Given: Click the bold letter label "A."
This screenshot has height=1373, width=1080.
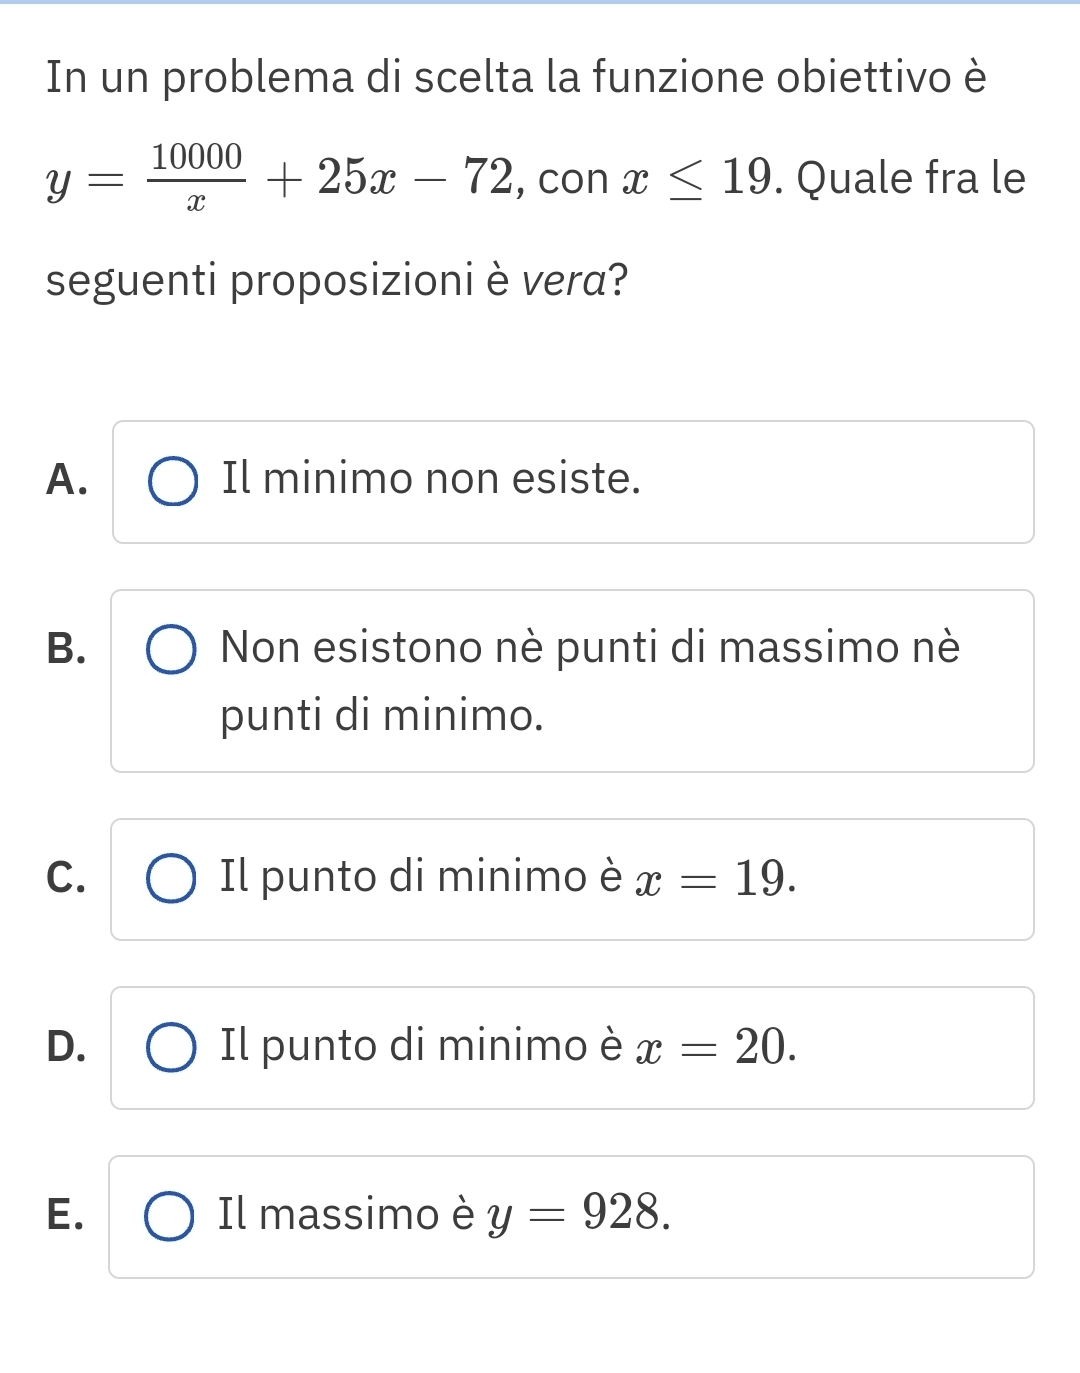Looking at the screenshot, I should [66, 480].
